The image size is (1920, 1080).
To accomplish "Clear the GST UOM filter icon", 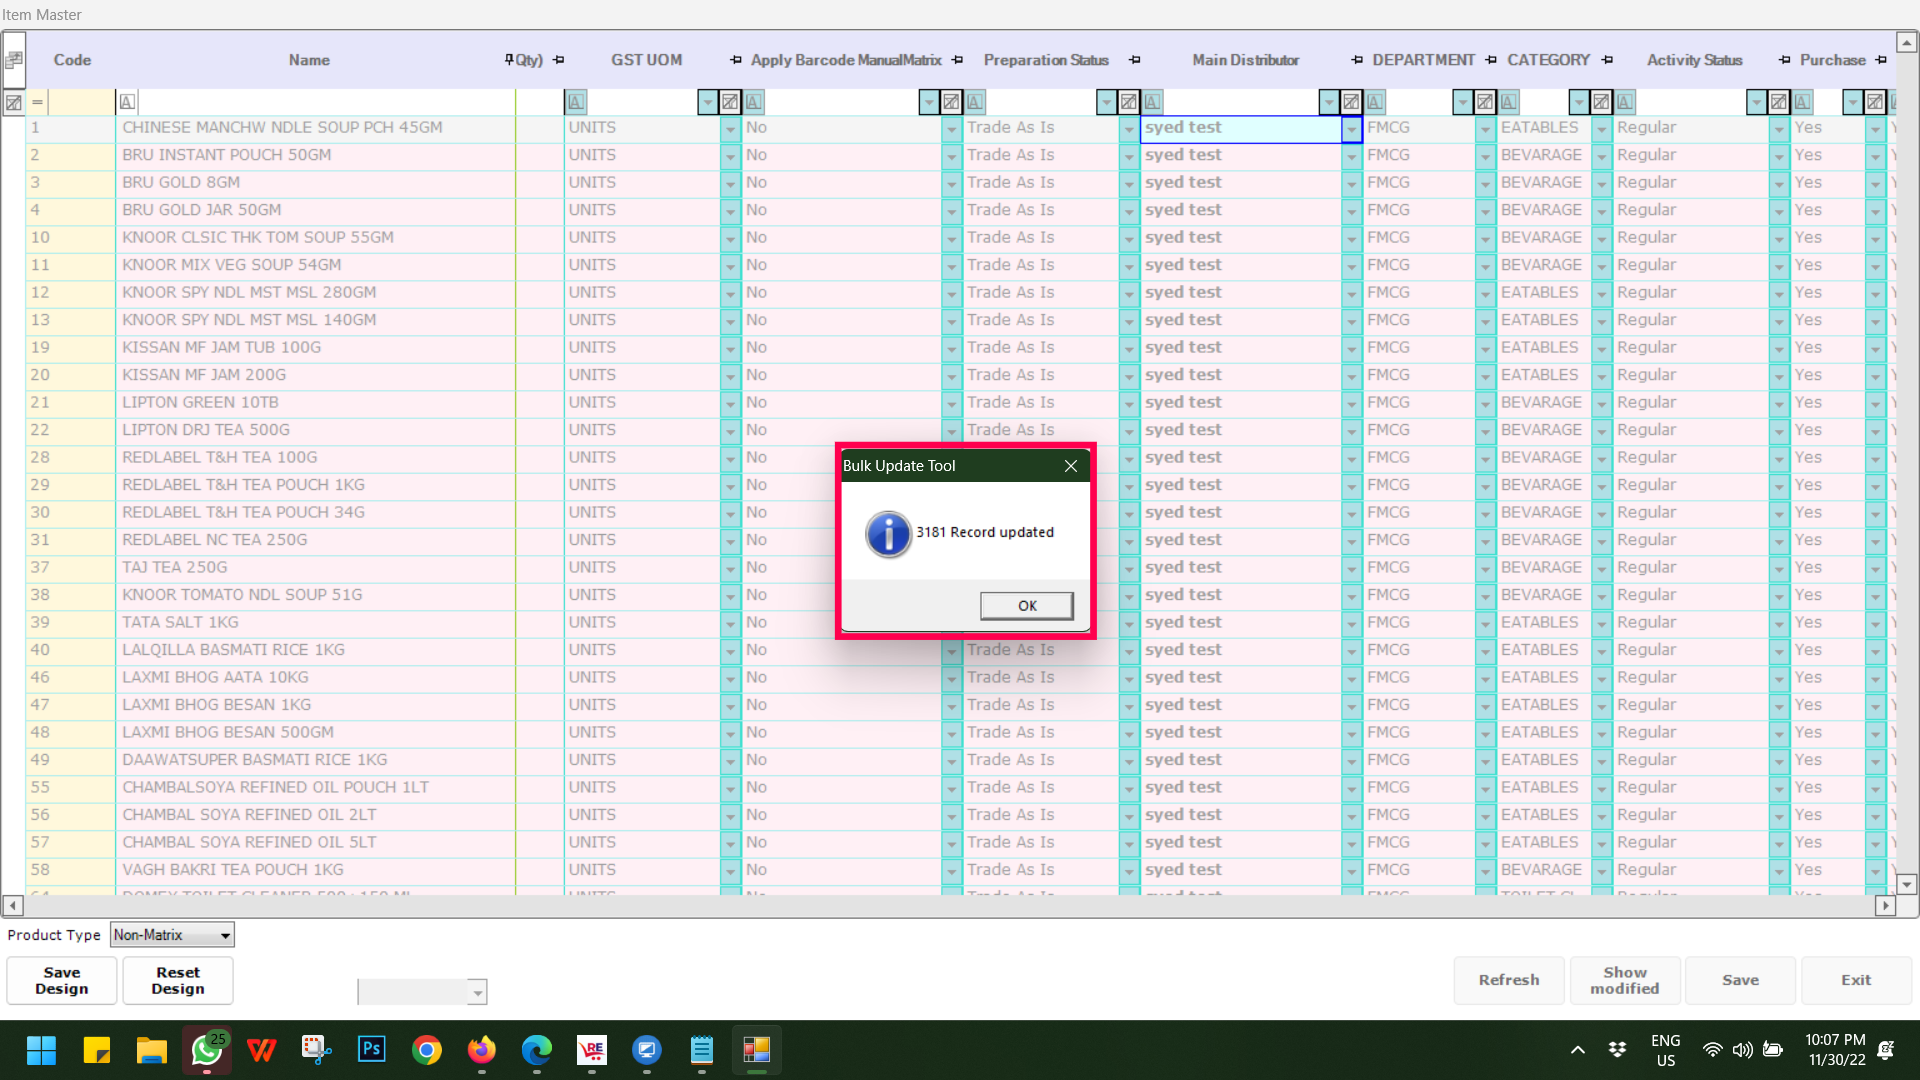I will 730,102.
